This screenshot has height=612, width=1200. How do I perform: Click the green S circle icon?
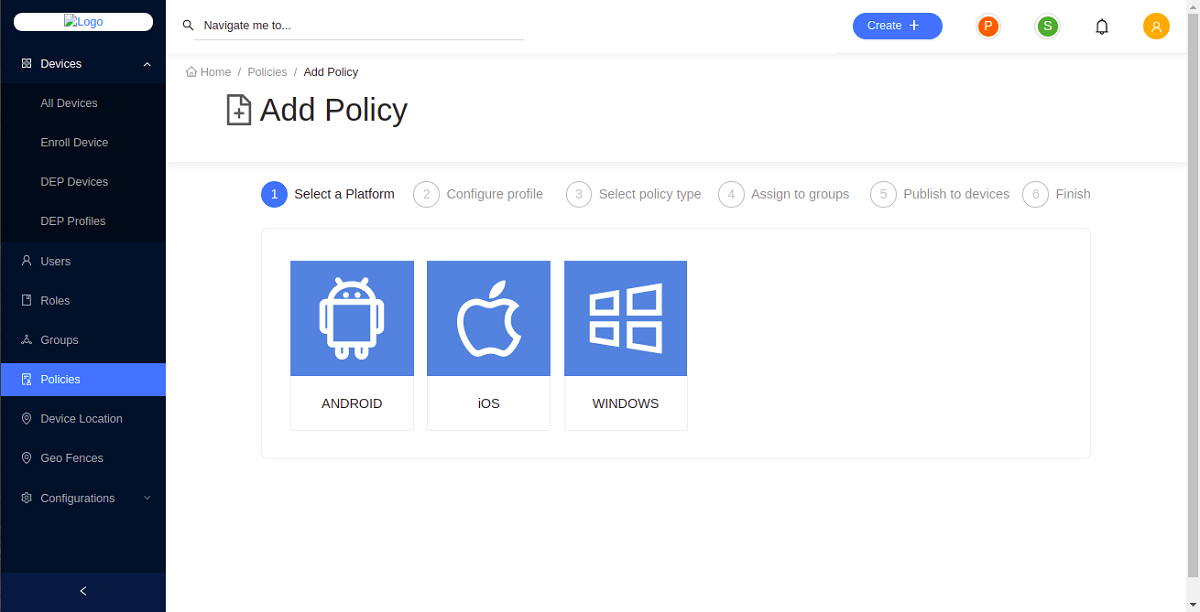(x=1047, y=26)
